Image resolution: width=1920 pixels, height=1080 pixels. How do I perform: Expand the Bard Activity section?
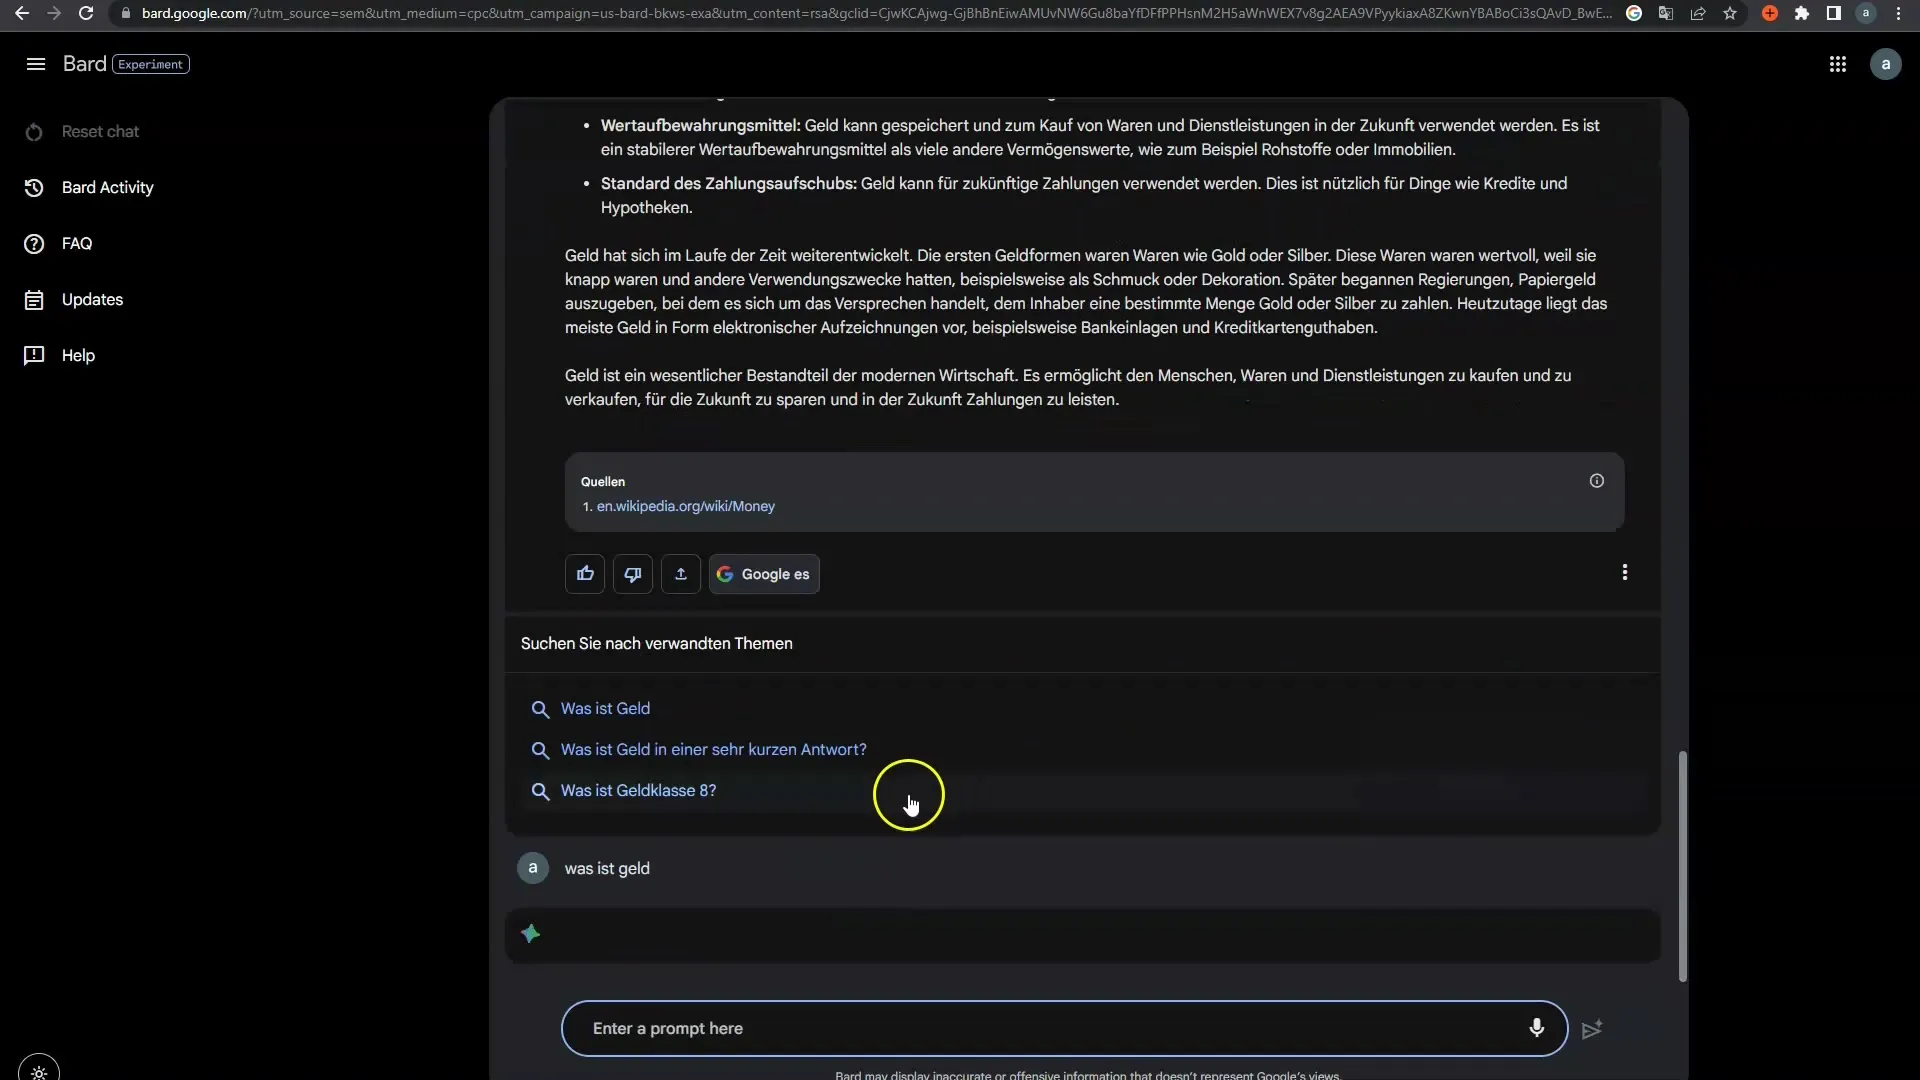[108, 186]
